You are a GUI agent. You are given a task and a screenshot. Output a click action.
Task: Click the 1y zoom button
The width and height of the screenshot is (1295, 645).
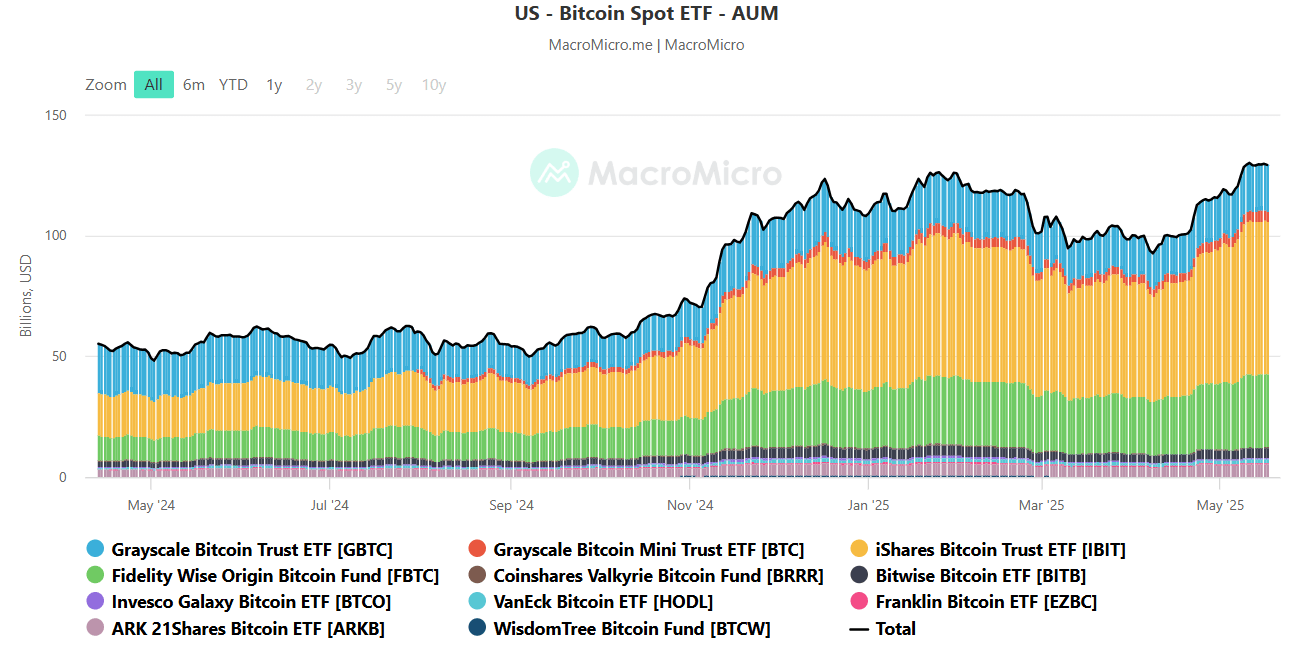[274, 85]
